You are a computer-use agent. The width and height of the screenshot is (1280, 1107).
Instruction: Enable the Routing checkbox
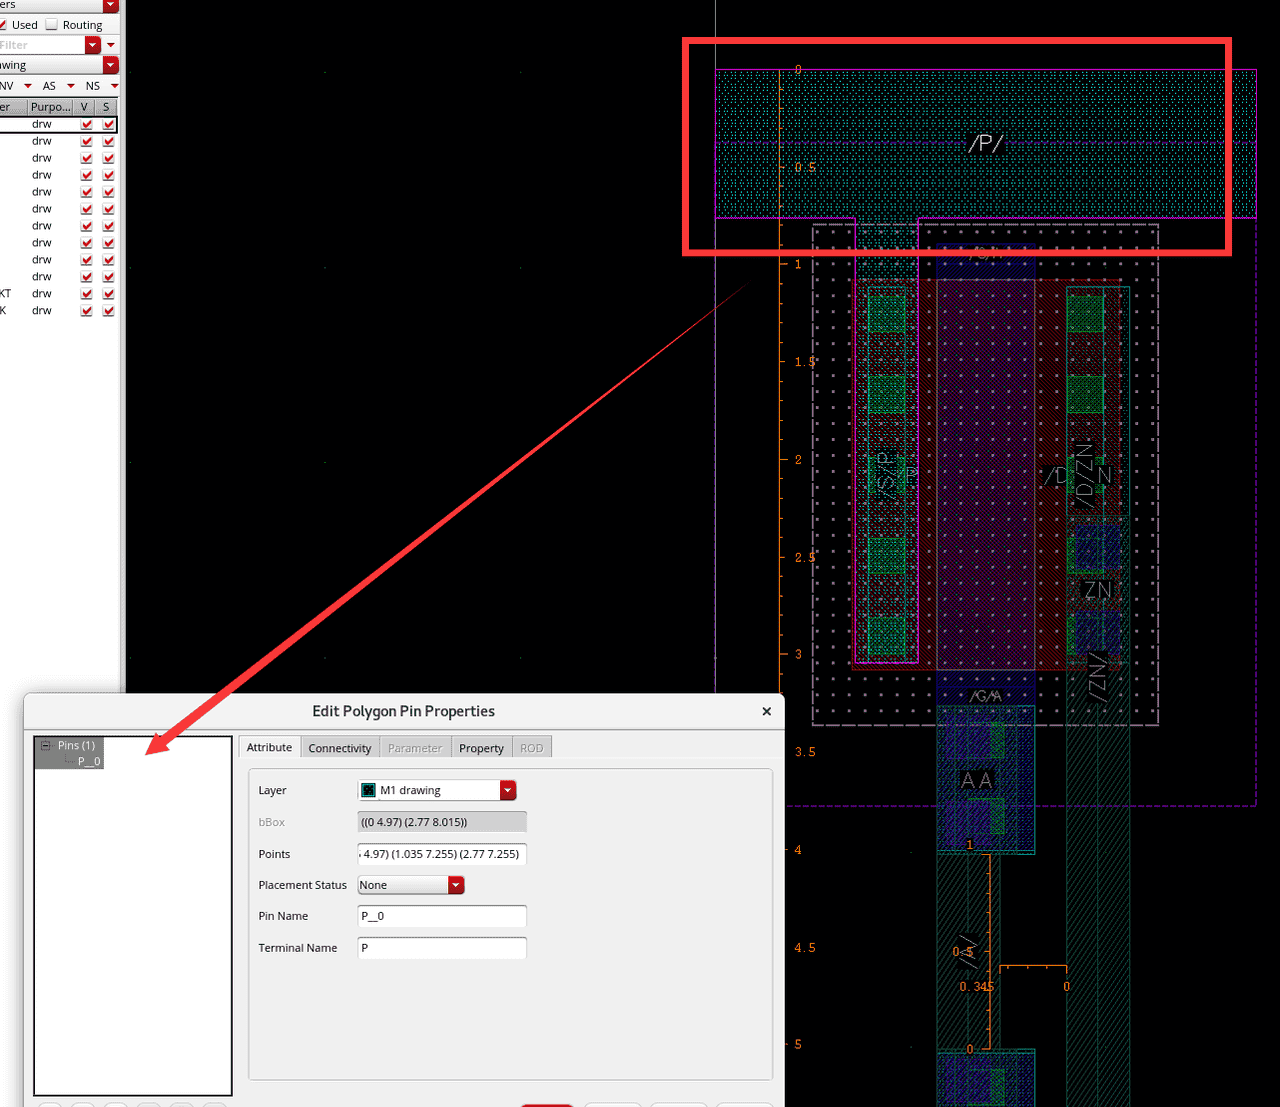[52, 25]
